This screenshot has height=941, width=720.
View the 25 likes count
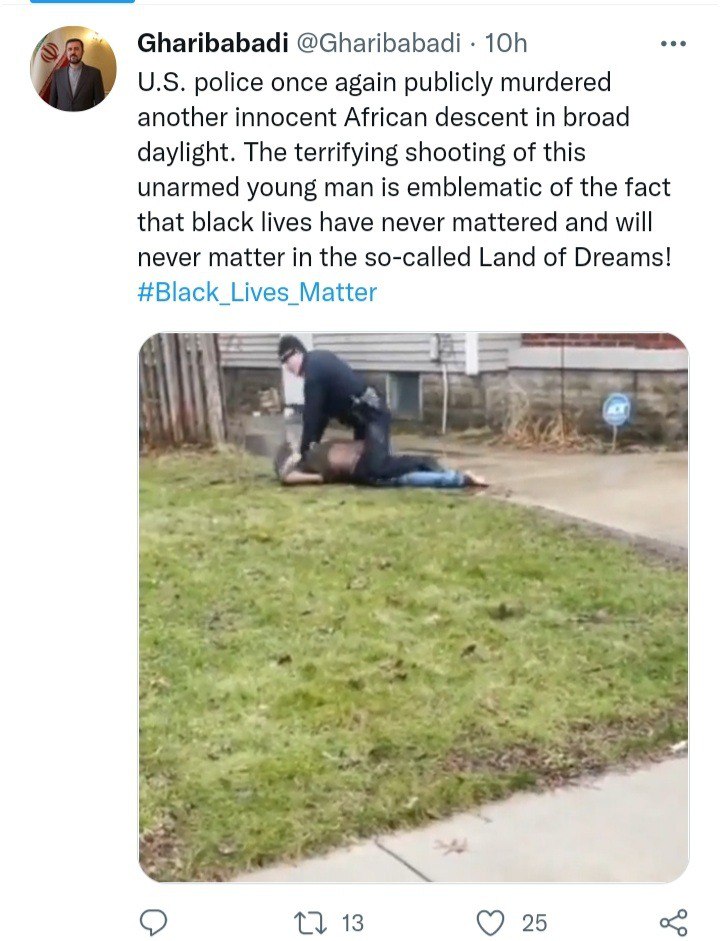[534, 922]
